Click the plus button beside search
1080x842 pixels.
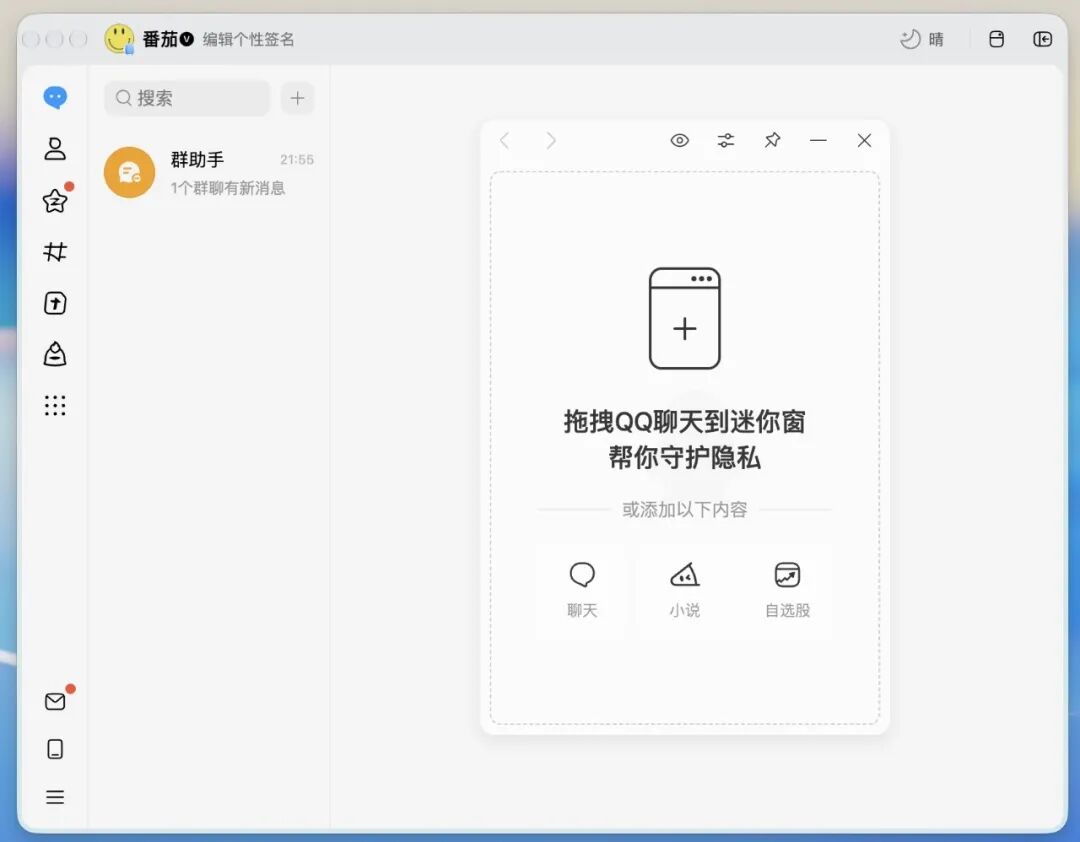tap(297, 98)
